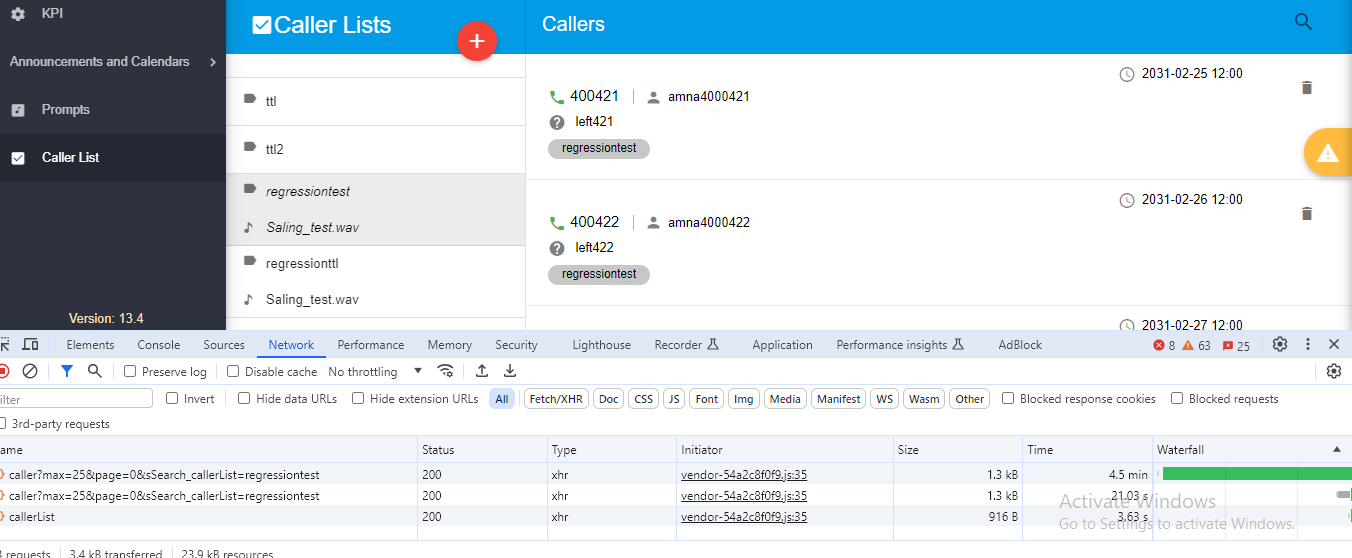This screenshot has width=1352, height=558.
Task: Open the Prompts sidebar item
Action: [65, 110]
